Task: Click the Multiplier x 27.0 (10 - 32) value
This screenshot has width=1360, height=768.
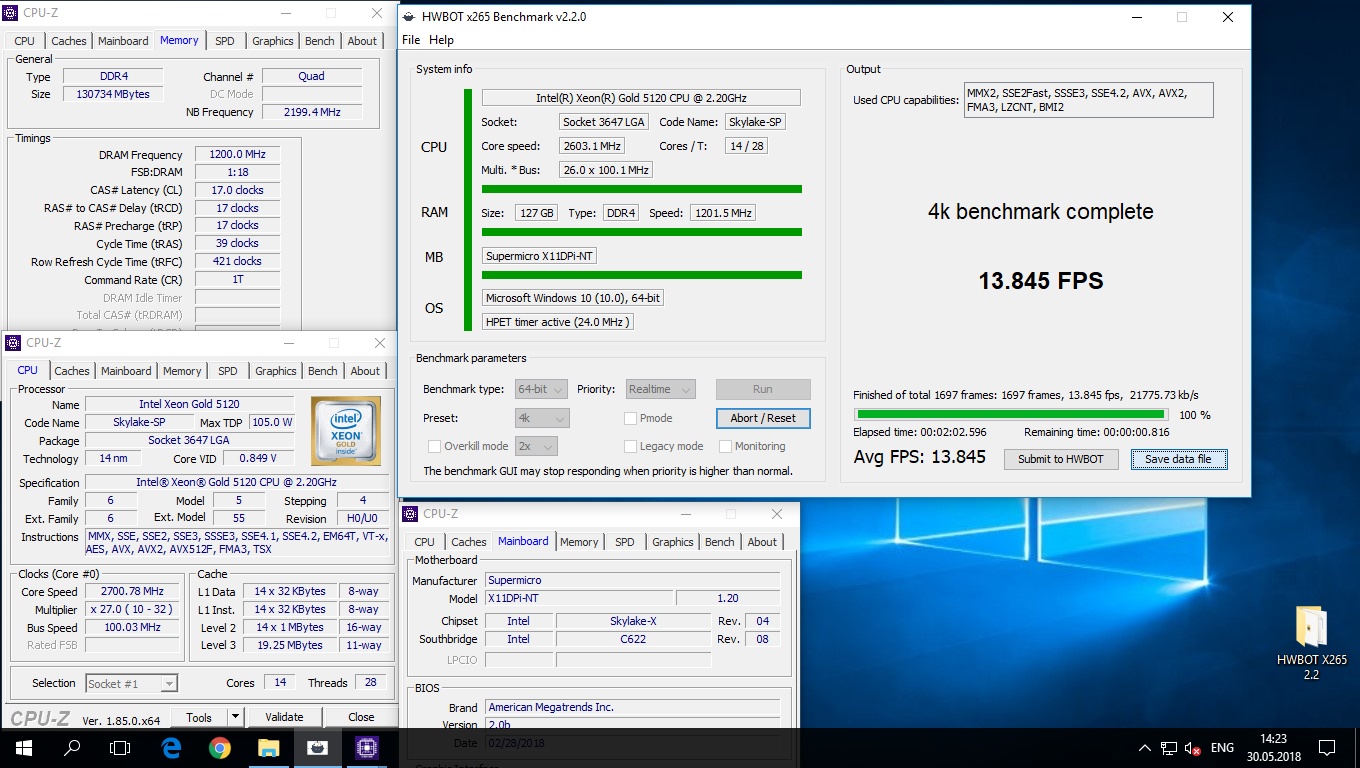Action: [x=133, y=610]
